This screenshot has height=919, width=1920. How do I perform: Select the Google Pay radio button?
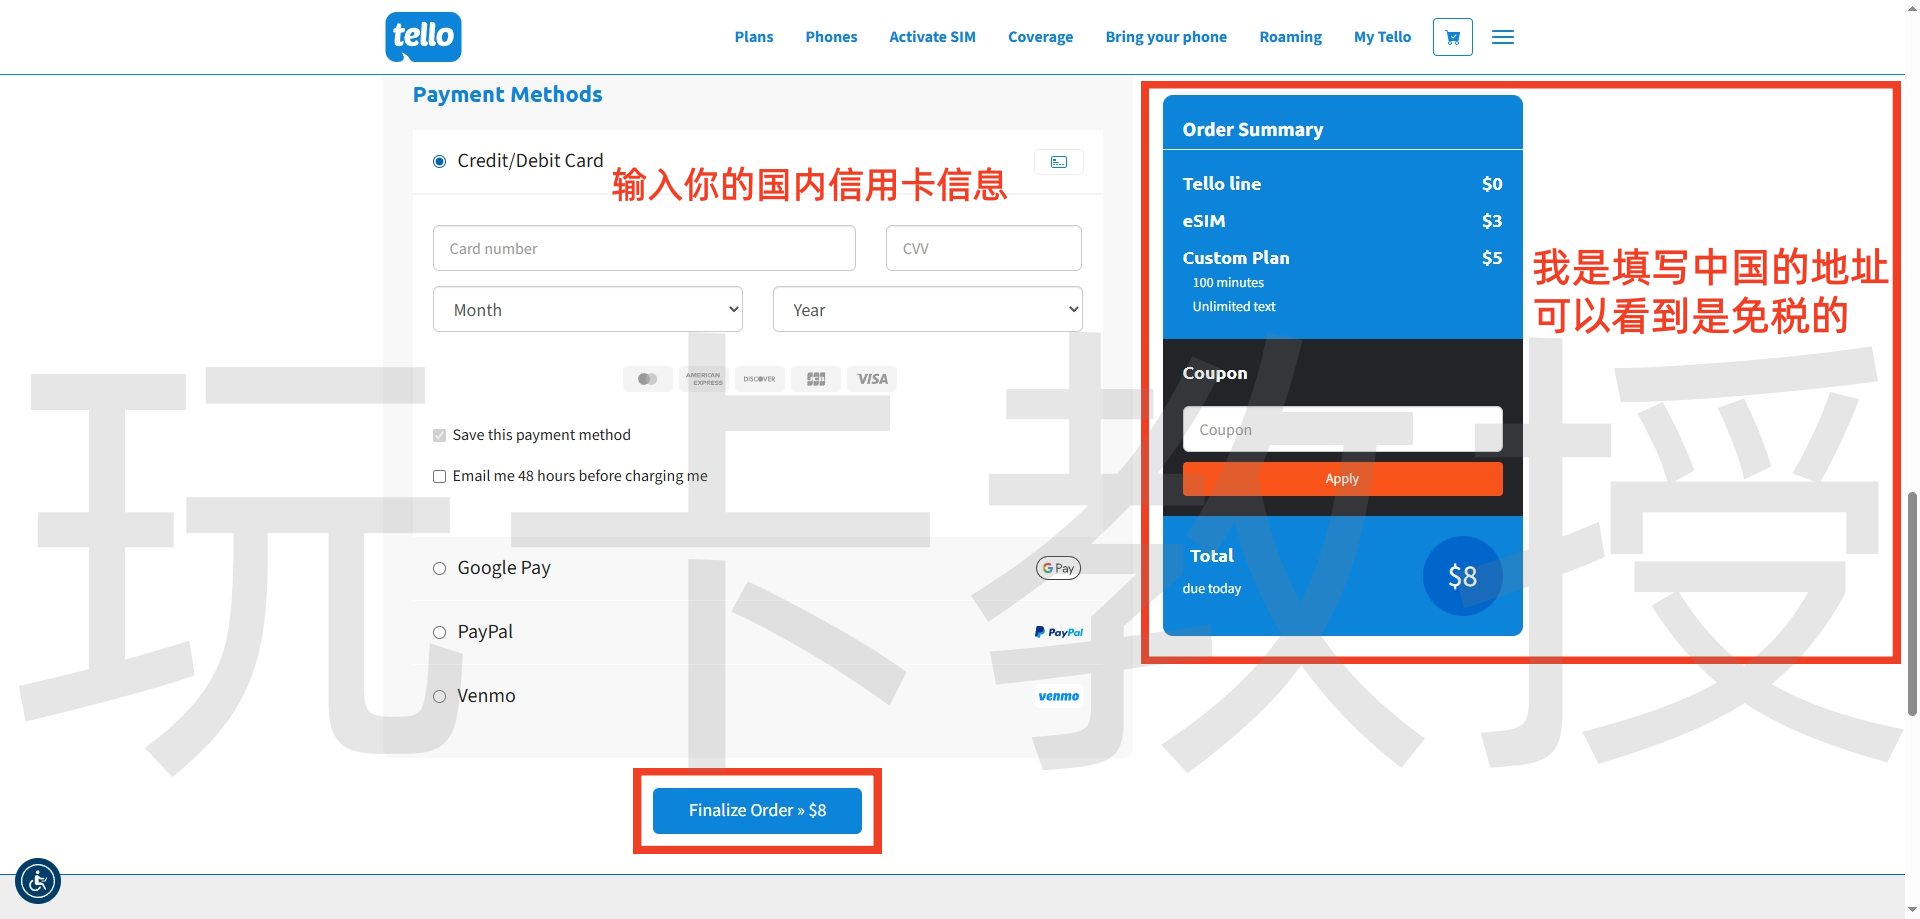[439, 568]
